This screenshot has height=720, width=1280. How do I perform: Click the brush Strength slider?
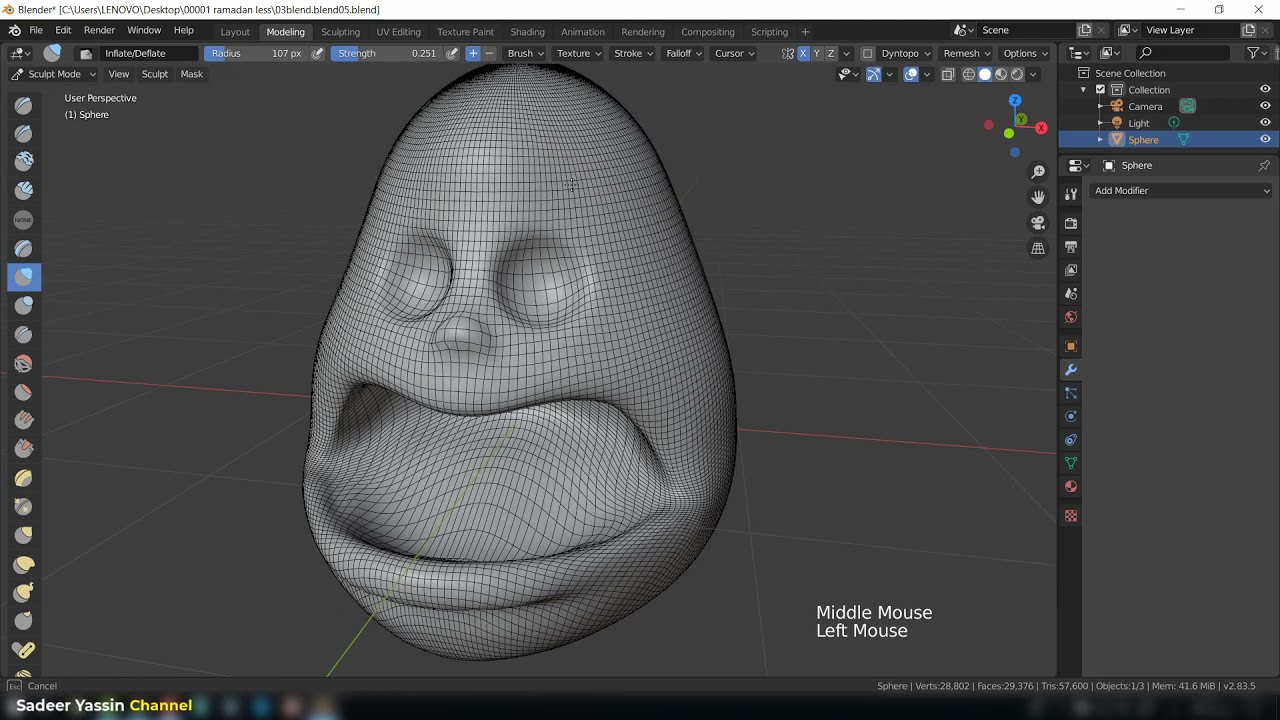pyautogui.click(x=387, y=54)
